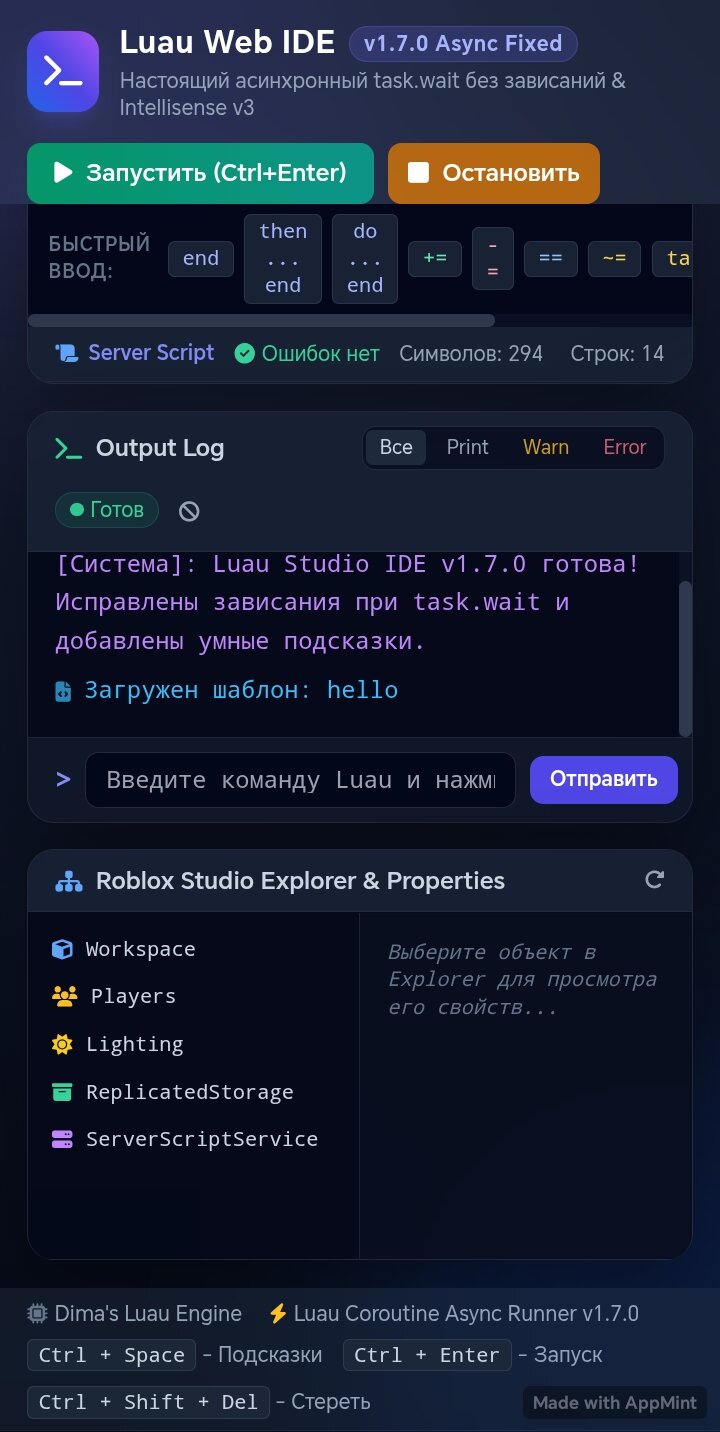Click the horizontal scrollbar under quick input
This screenshot has height=1432, width=720.
tap(261, 321)
